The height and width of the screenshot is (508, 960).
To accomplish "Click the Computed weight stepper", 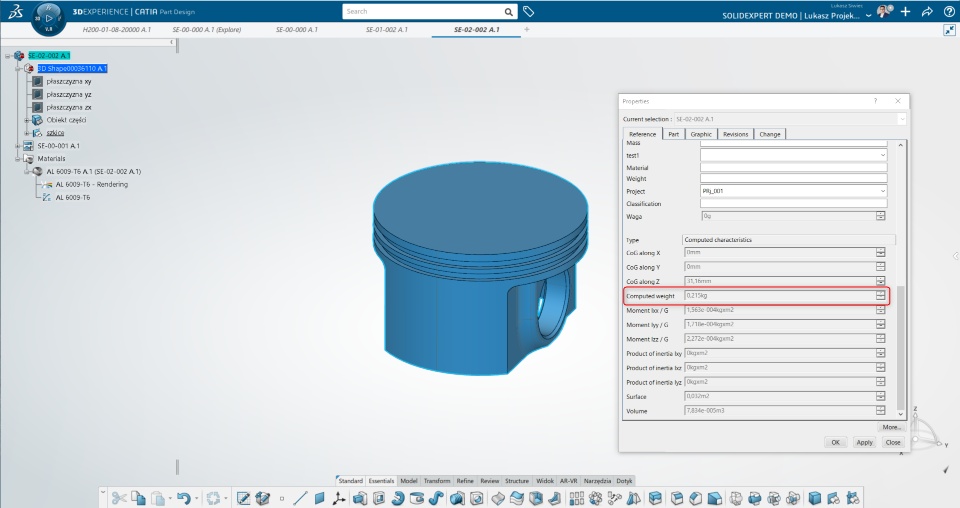I will pyautogui.click(x=880, y=296).
